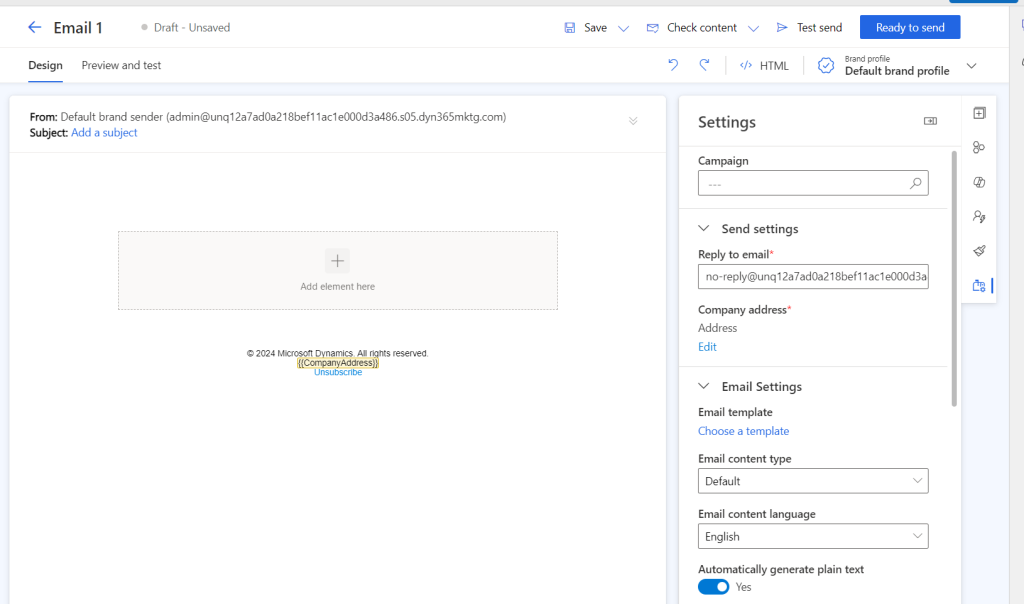Click the Settings panel scrollbar
Viewport: 1024px width, 604px height.
(x=953, y=279)
